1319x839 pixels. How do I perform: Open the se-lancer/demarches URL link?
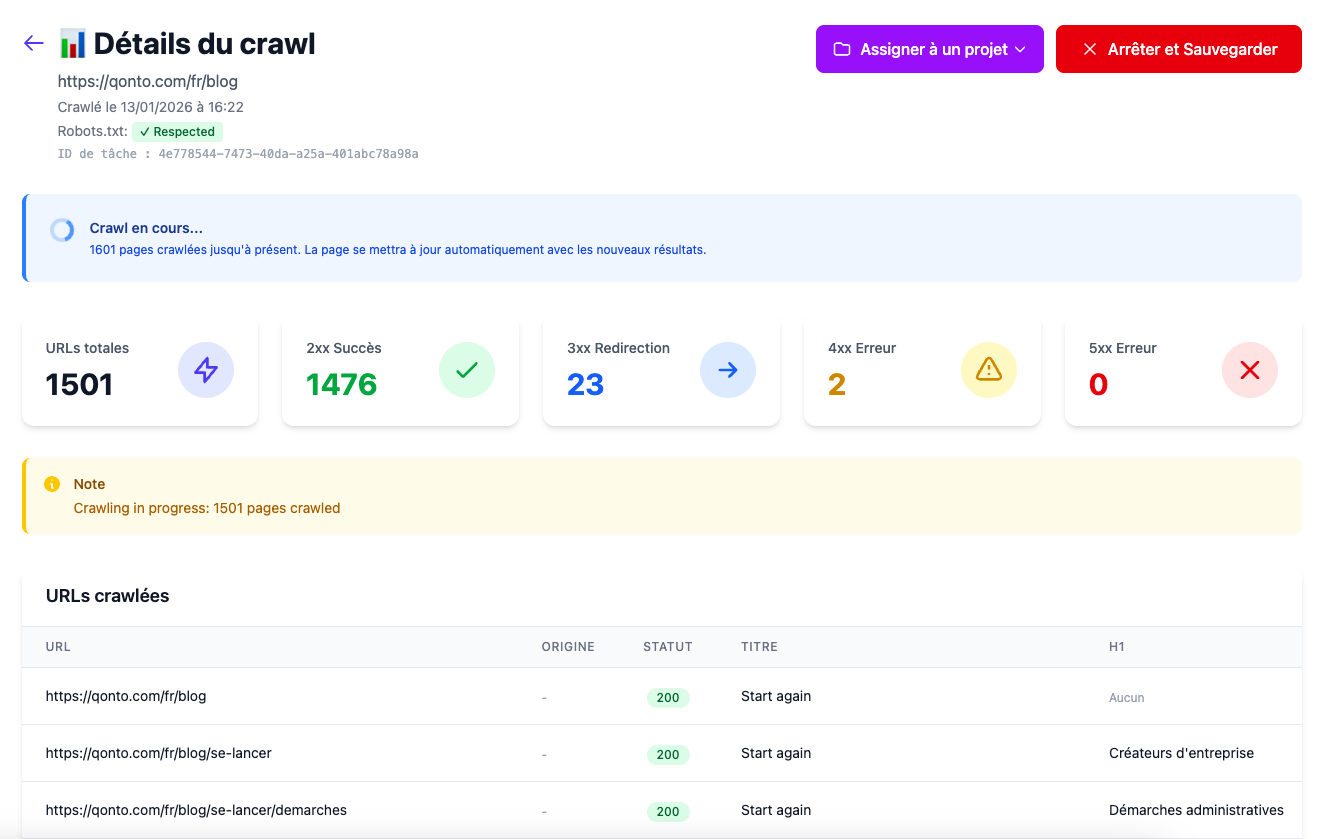pos(196,810)
